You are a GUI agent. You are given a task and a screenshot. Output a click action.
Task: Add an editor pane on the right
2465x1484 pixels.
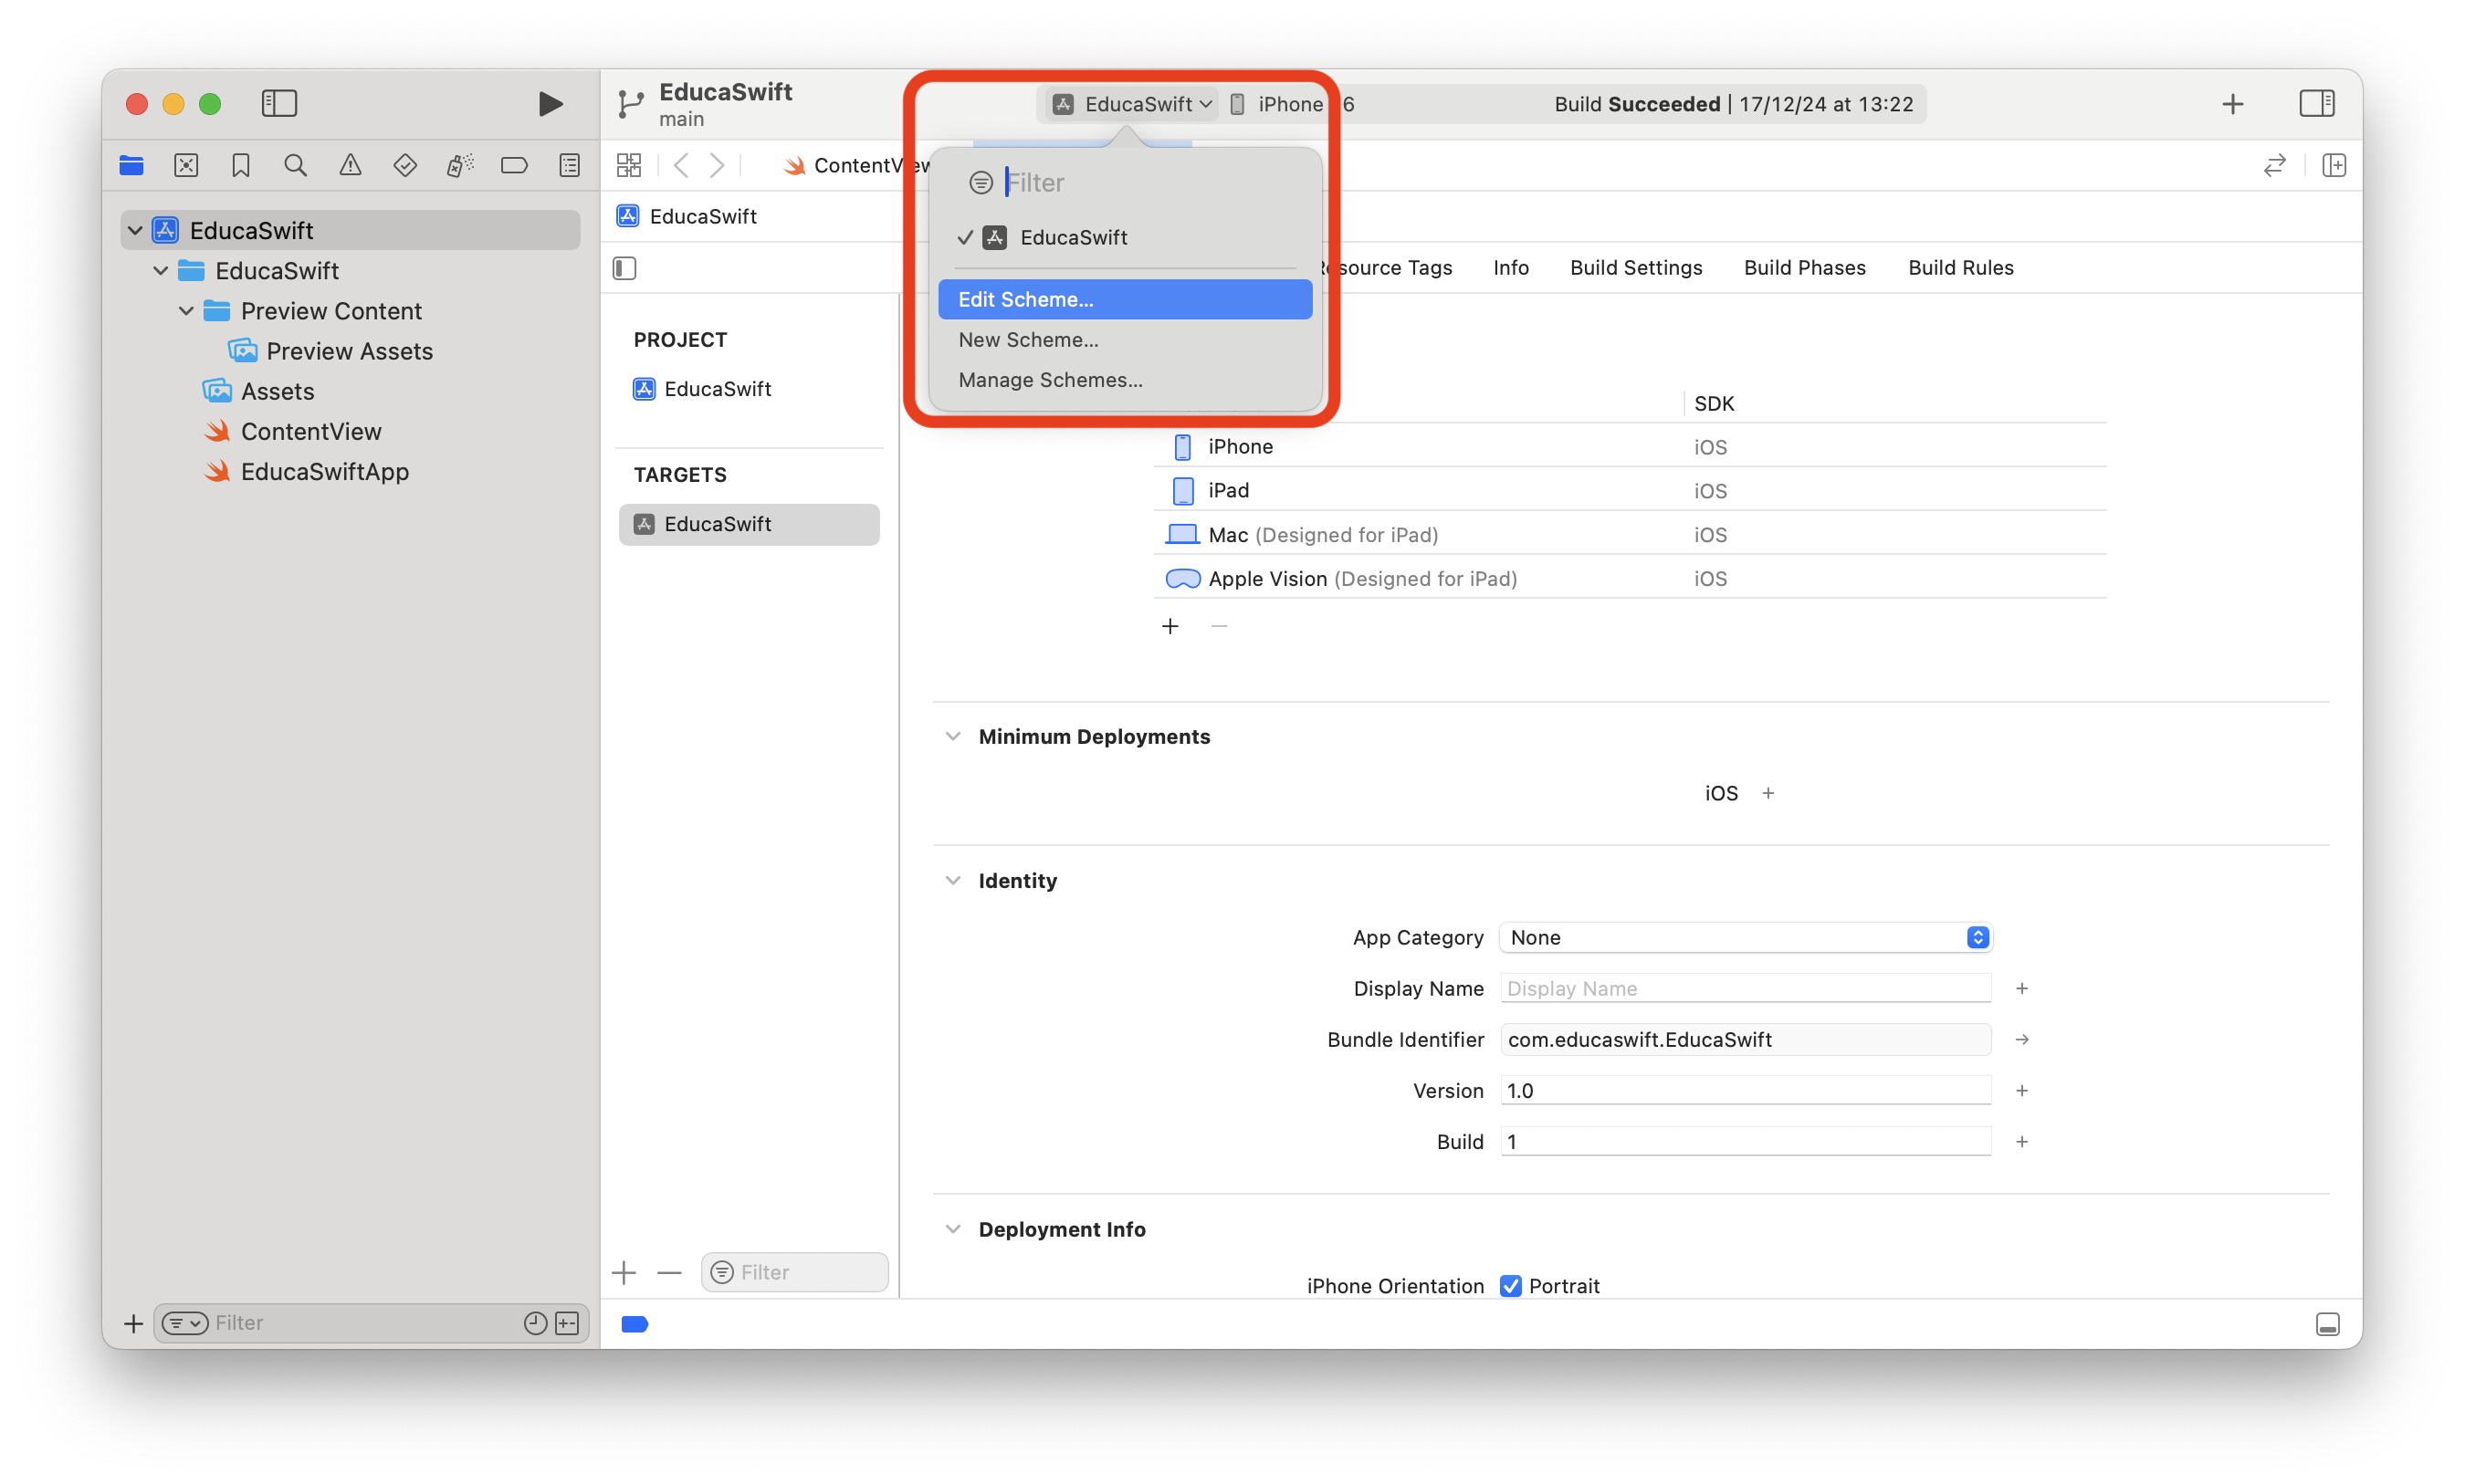click(2333, 165)
